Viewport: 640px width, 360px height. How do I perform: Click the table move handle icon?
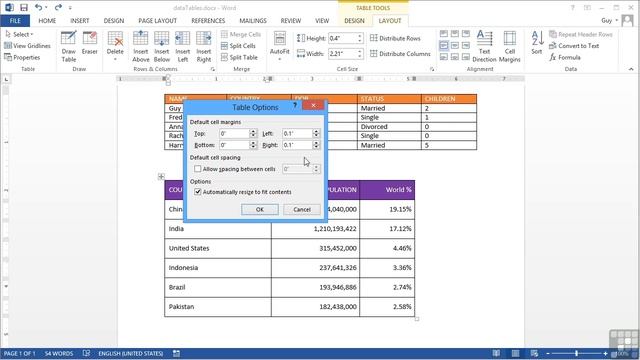point(161,176)
